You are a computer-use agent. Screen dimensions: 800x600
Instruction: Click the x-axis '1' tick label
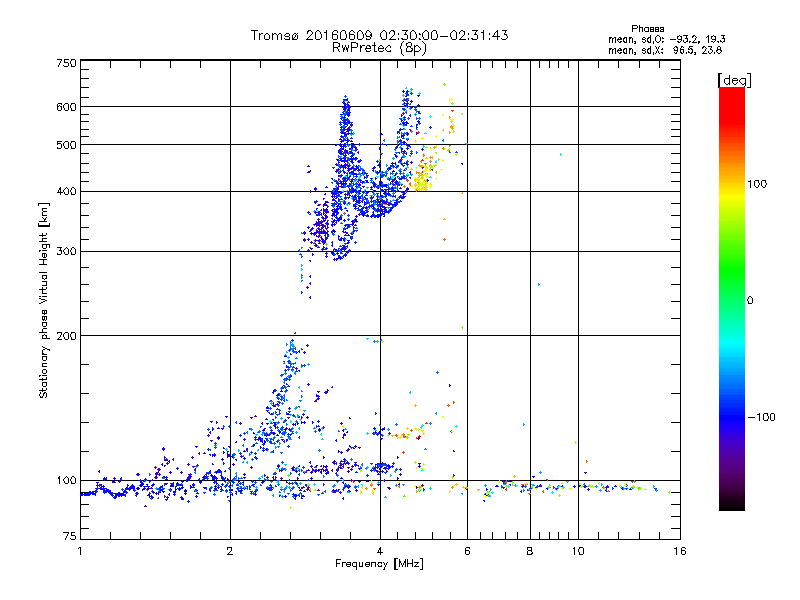click(80, 551)
